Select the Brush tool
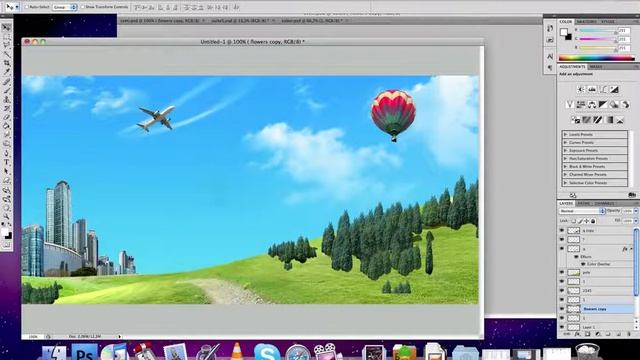This screenshot has width=640, height=360. pos(7,90)
